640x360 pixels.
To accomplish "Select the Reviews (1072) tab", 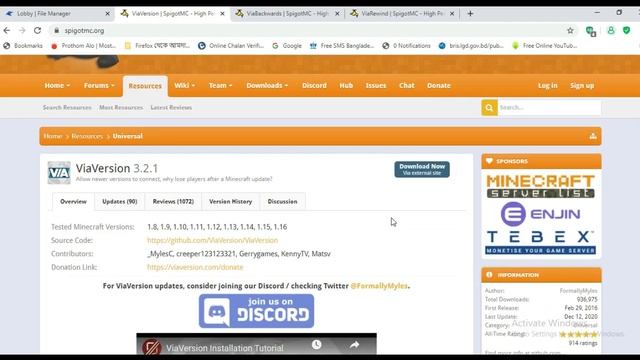I will click(x=173, y=202).
